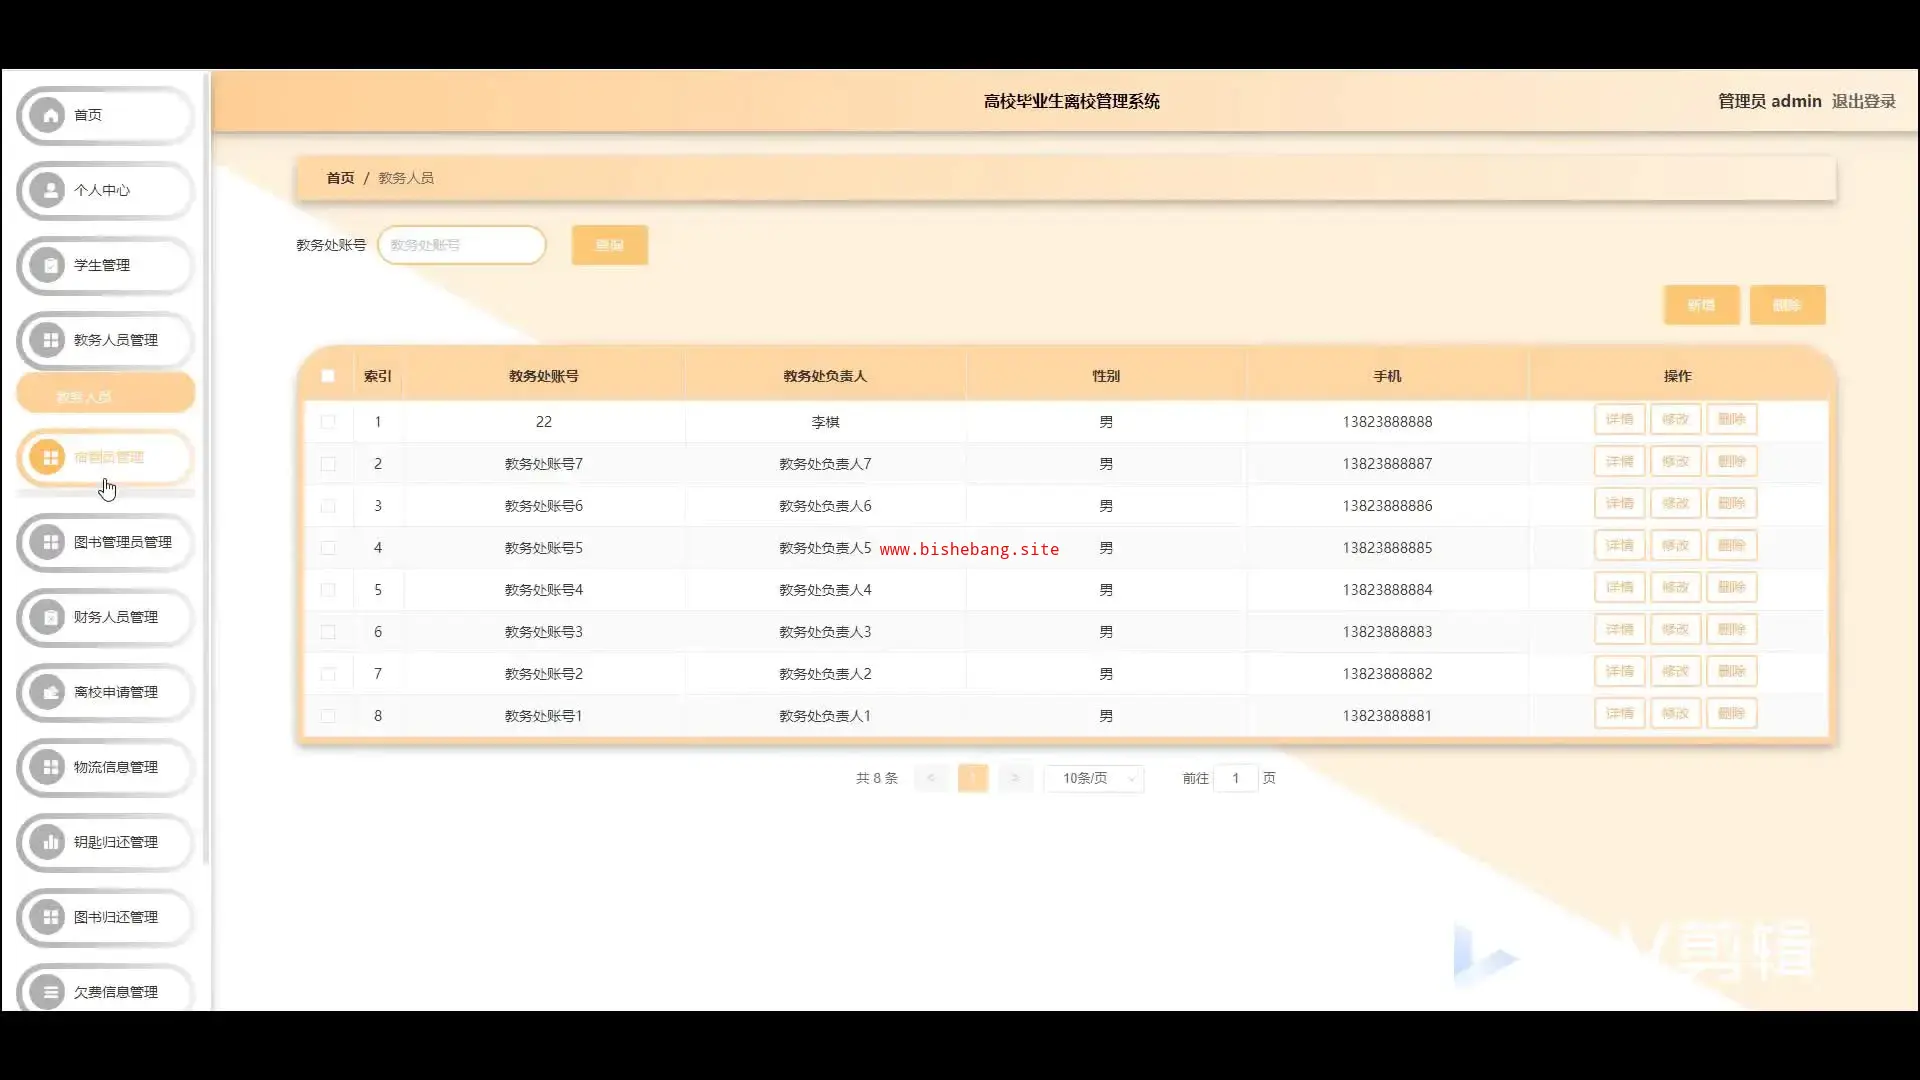Expand the 教务人员管理 sidebar menu
This screenshot has height=1080, width=1920.
[x=115, y=340]
